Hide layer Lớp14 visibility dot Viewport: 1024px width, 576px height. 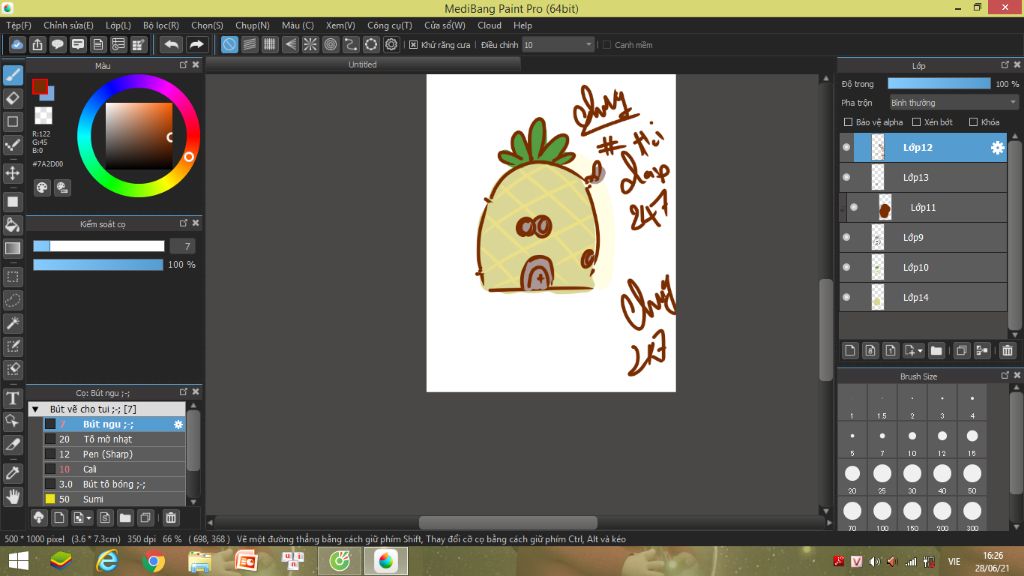coord(846,298)
